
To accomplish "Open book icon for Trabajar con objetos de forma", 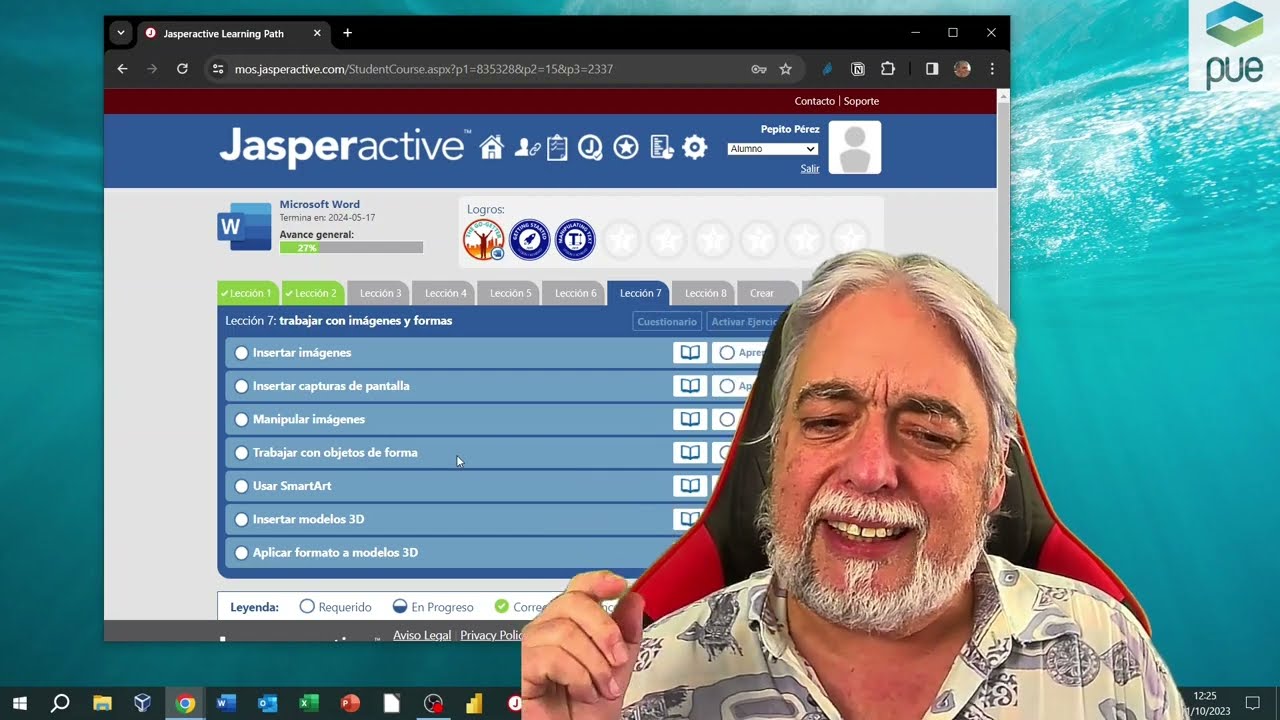I will point(690,452).
